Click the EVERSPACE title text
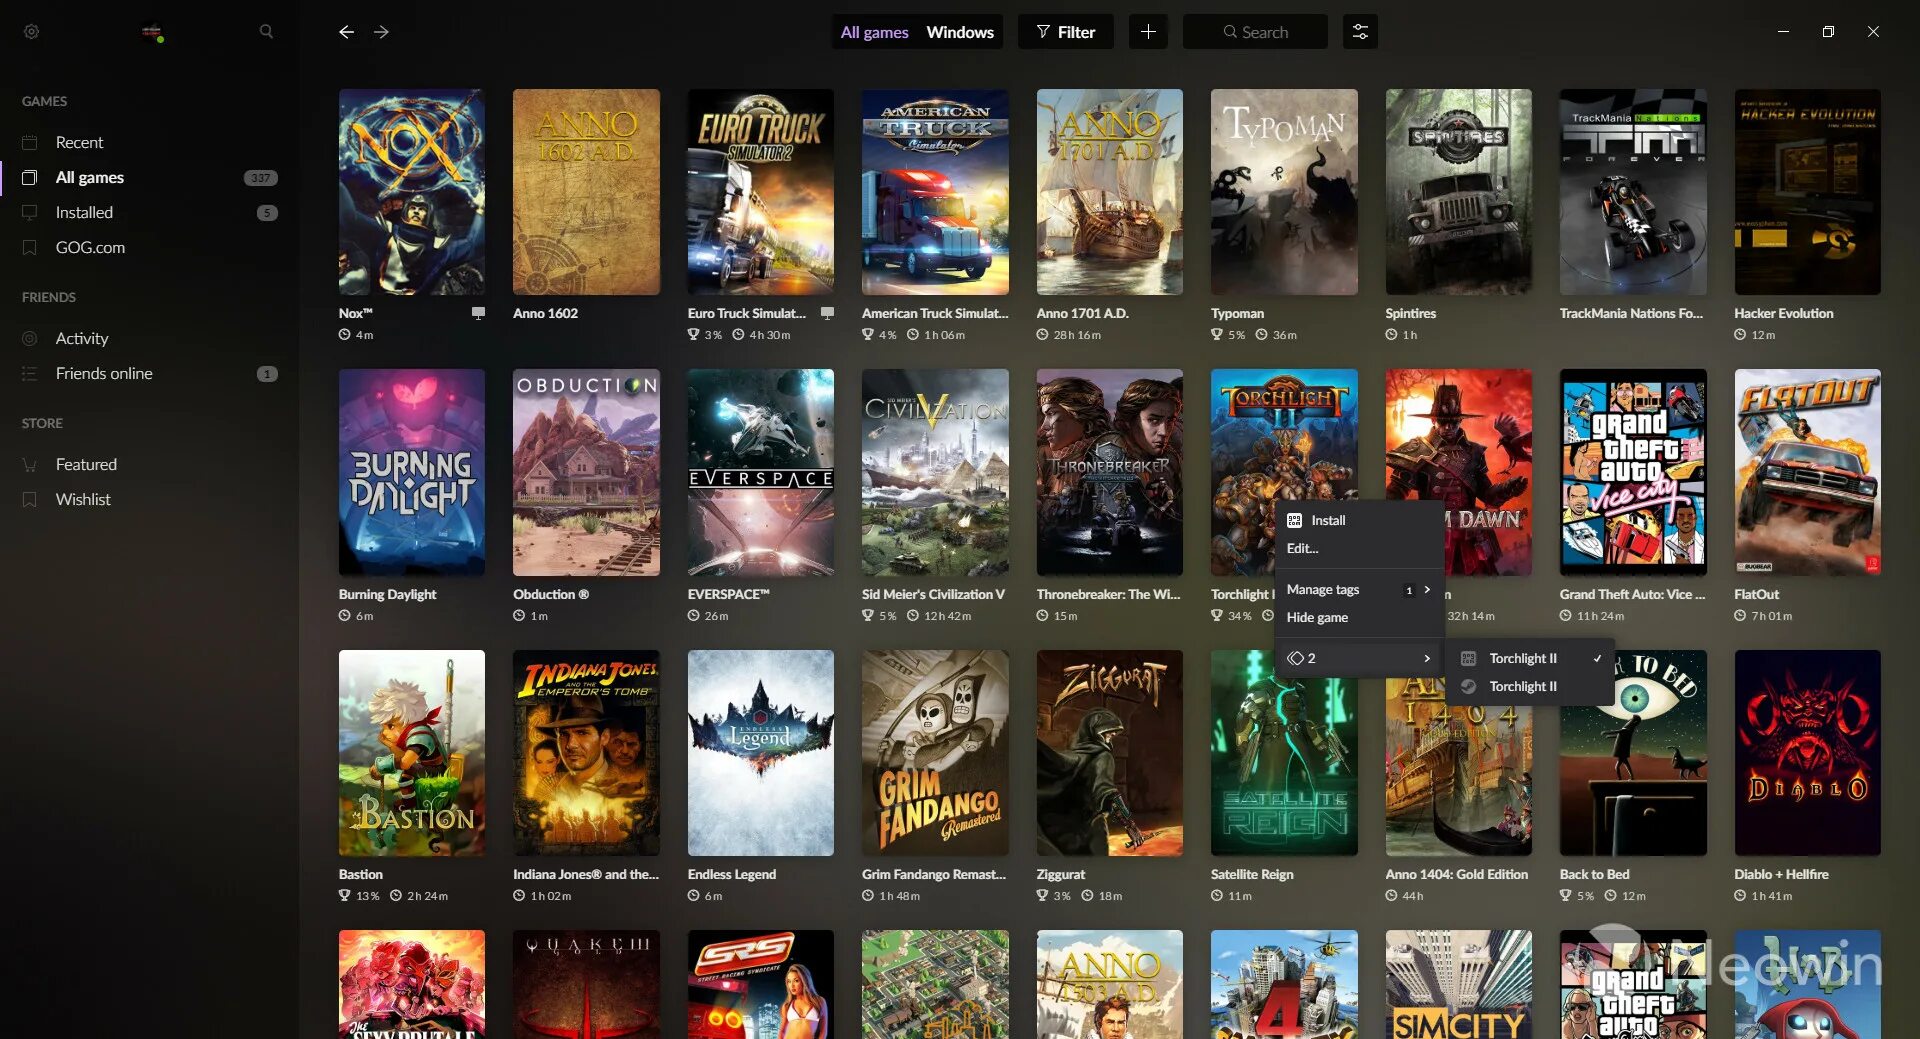1920x1039 pixels. [728, 594]
